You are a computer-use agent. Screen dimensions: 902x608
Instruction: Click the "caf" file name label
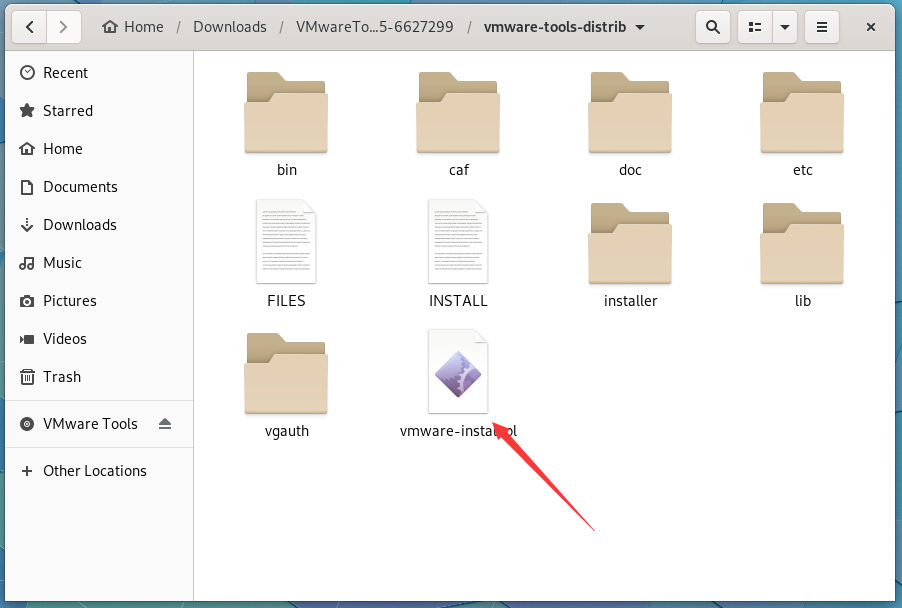tap(458, 170)
